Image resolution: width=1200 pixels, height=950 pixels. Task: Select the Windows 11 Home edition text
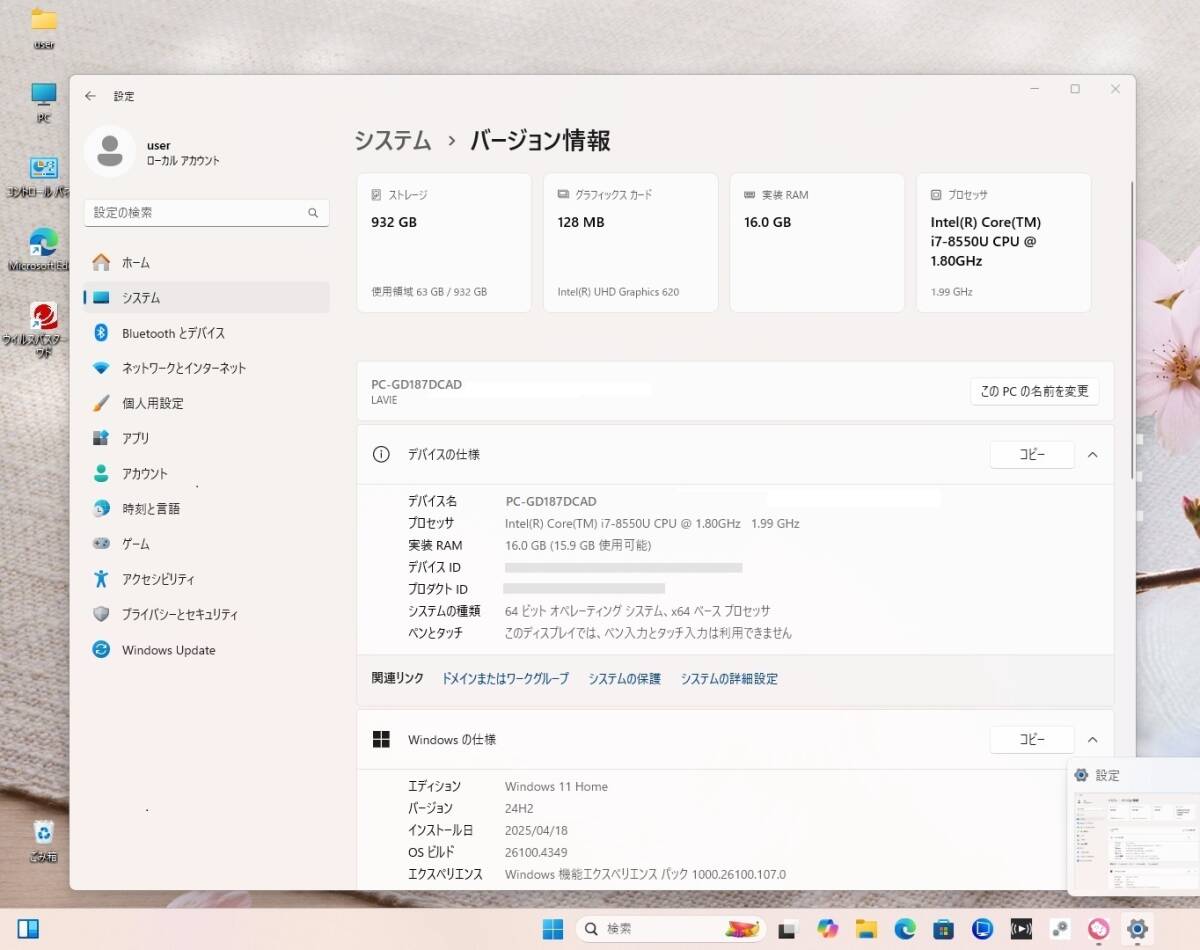tap(556, 786)
